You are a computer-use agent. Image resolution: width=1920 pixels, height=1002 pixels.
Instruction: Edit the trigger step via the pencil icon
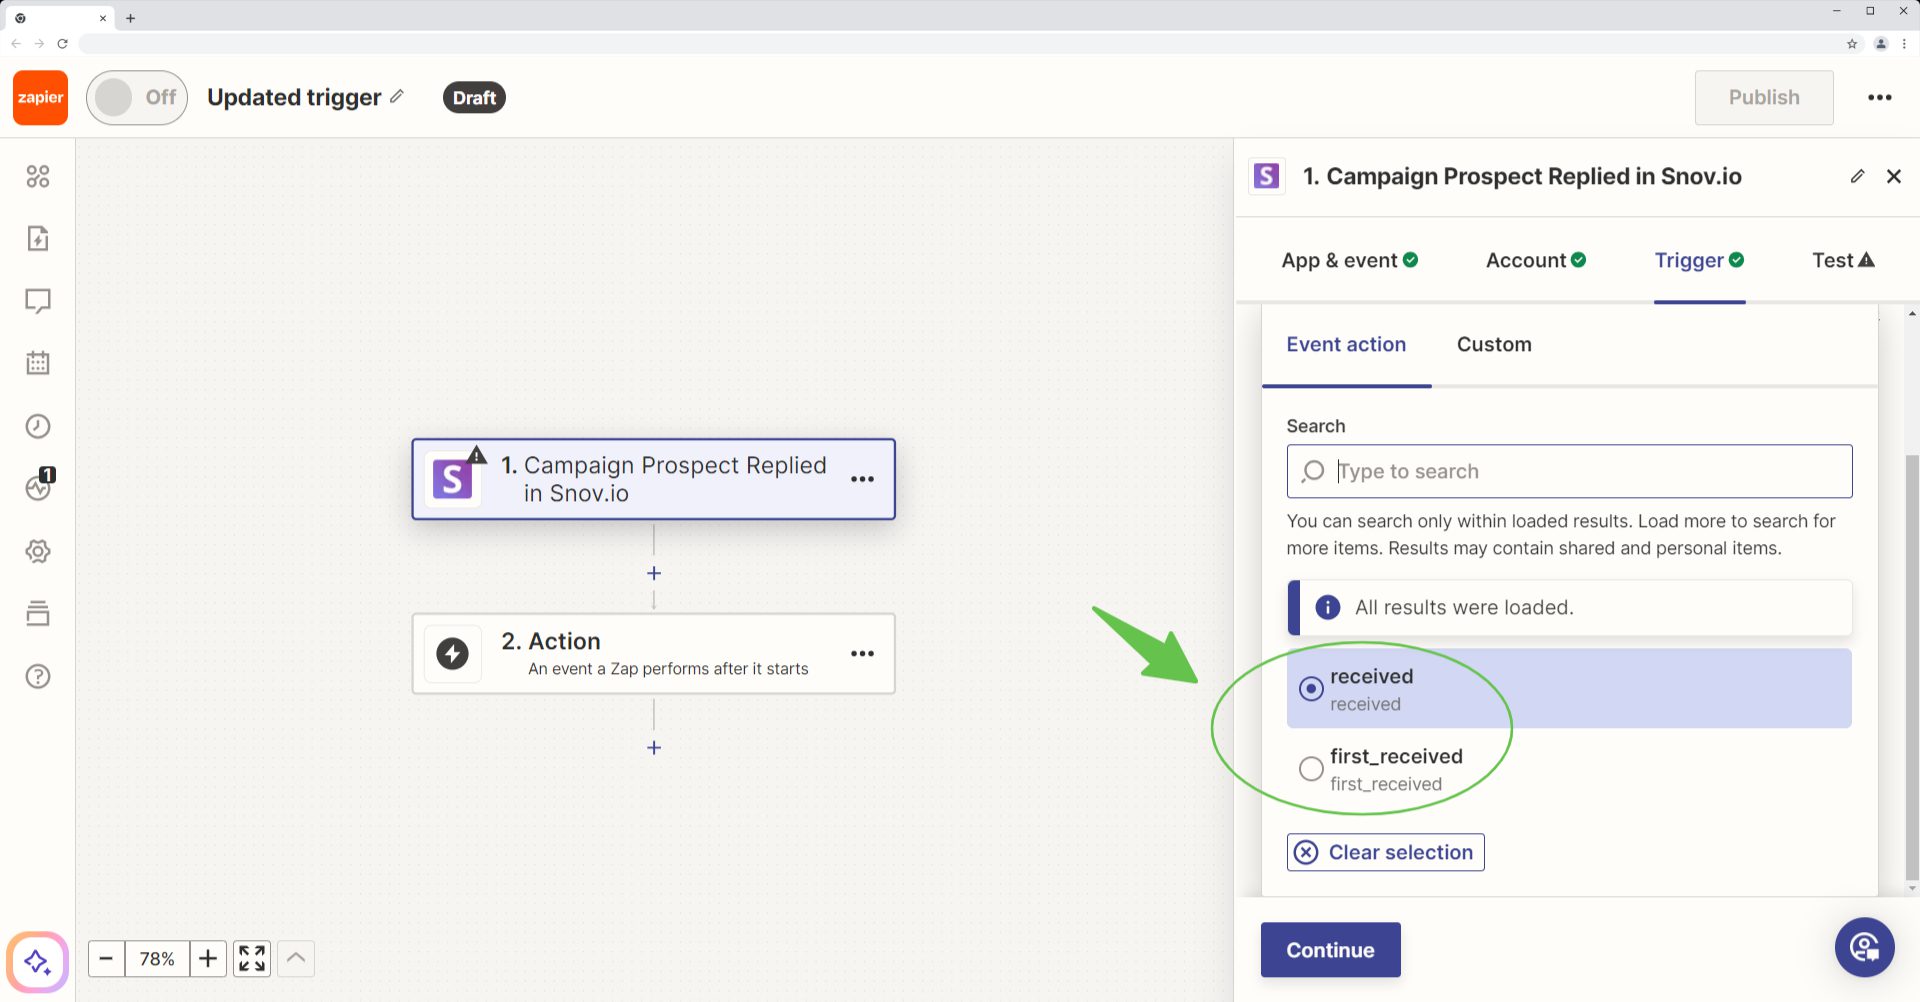(x=1857, y=176)
